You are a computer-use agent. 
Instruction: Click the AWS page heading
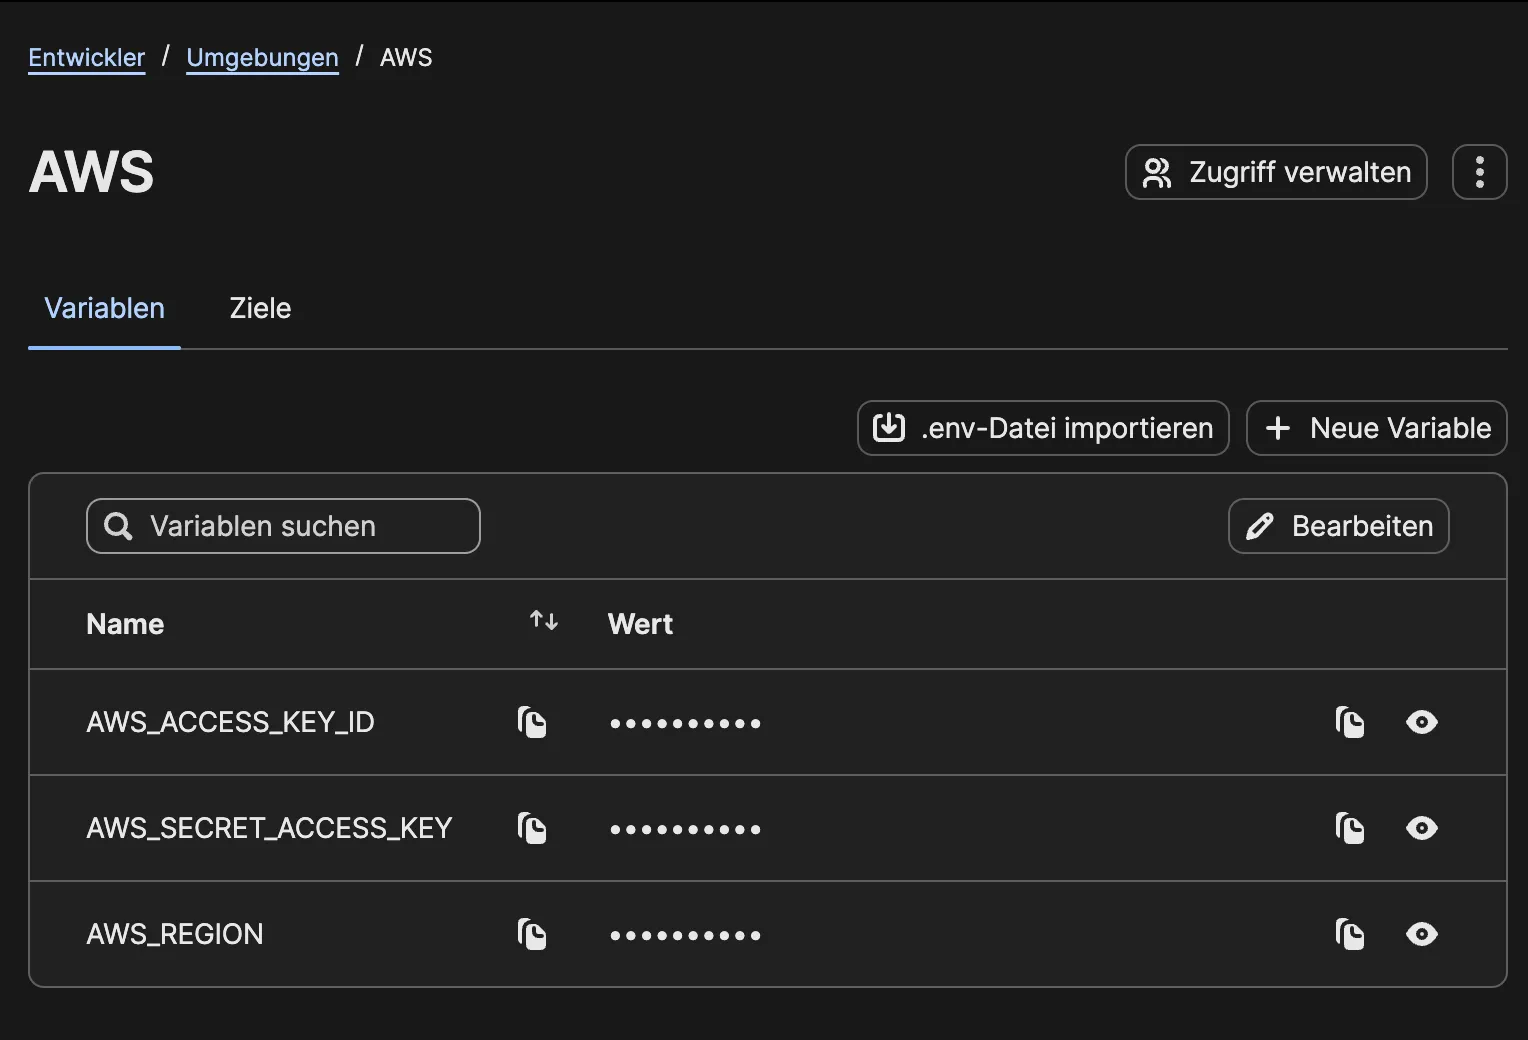[x=92, y=172]
